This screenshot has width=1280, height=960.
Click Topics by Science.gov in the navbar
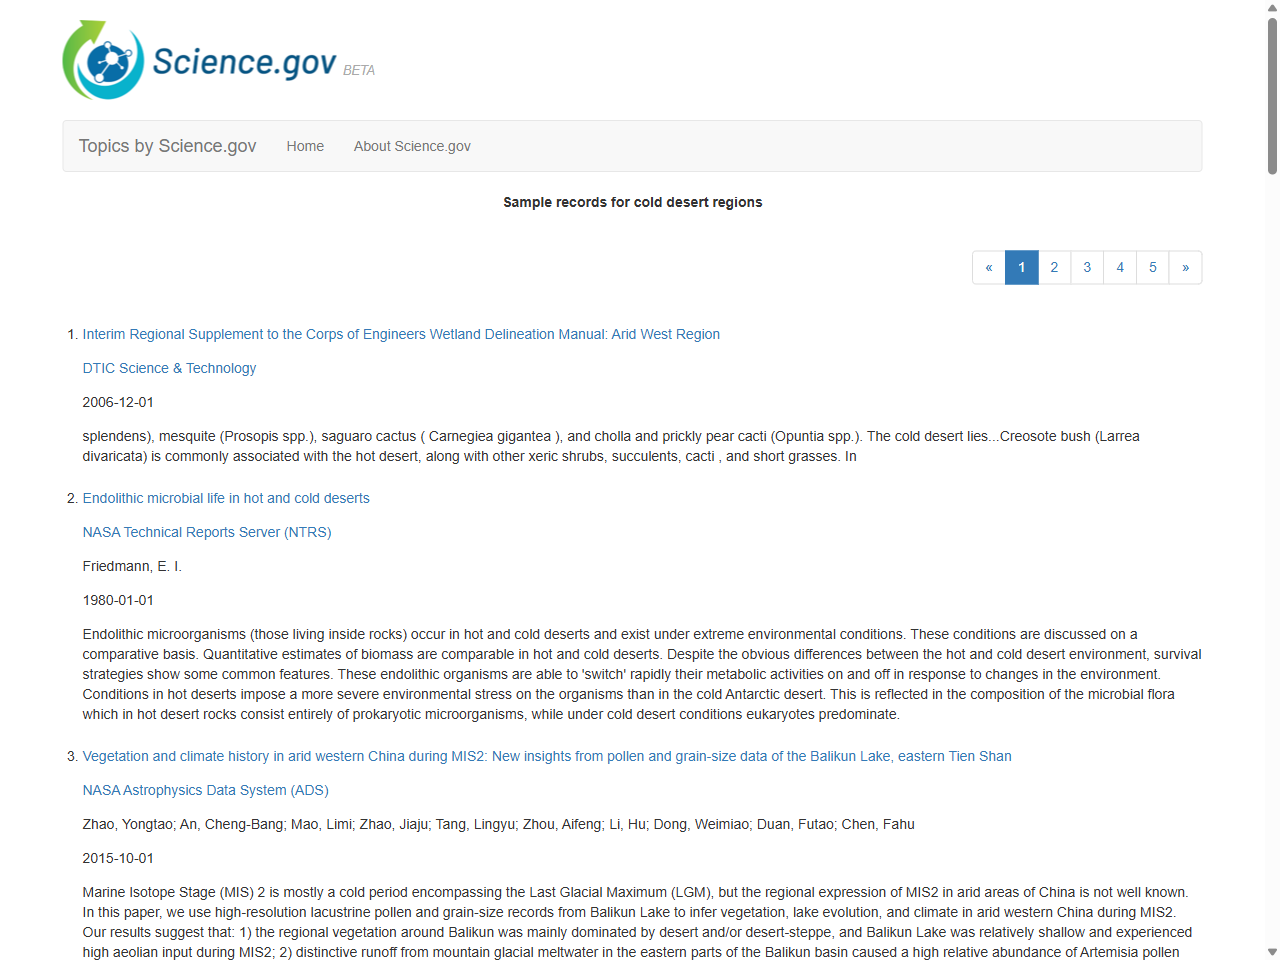[x=167, y=146]
